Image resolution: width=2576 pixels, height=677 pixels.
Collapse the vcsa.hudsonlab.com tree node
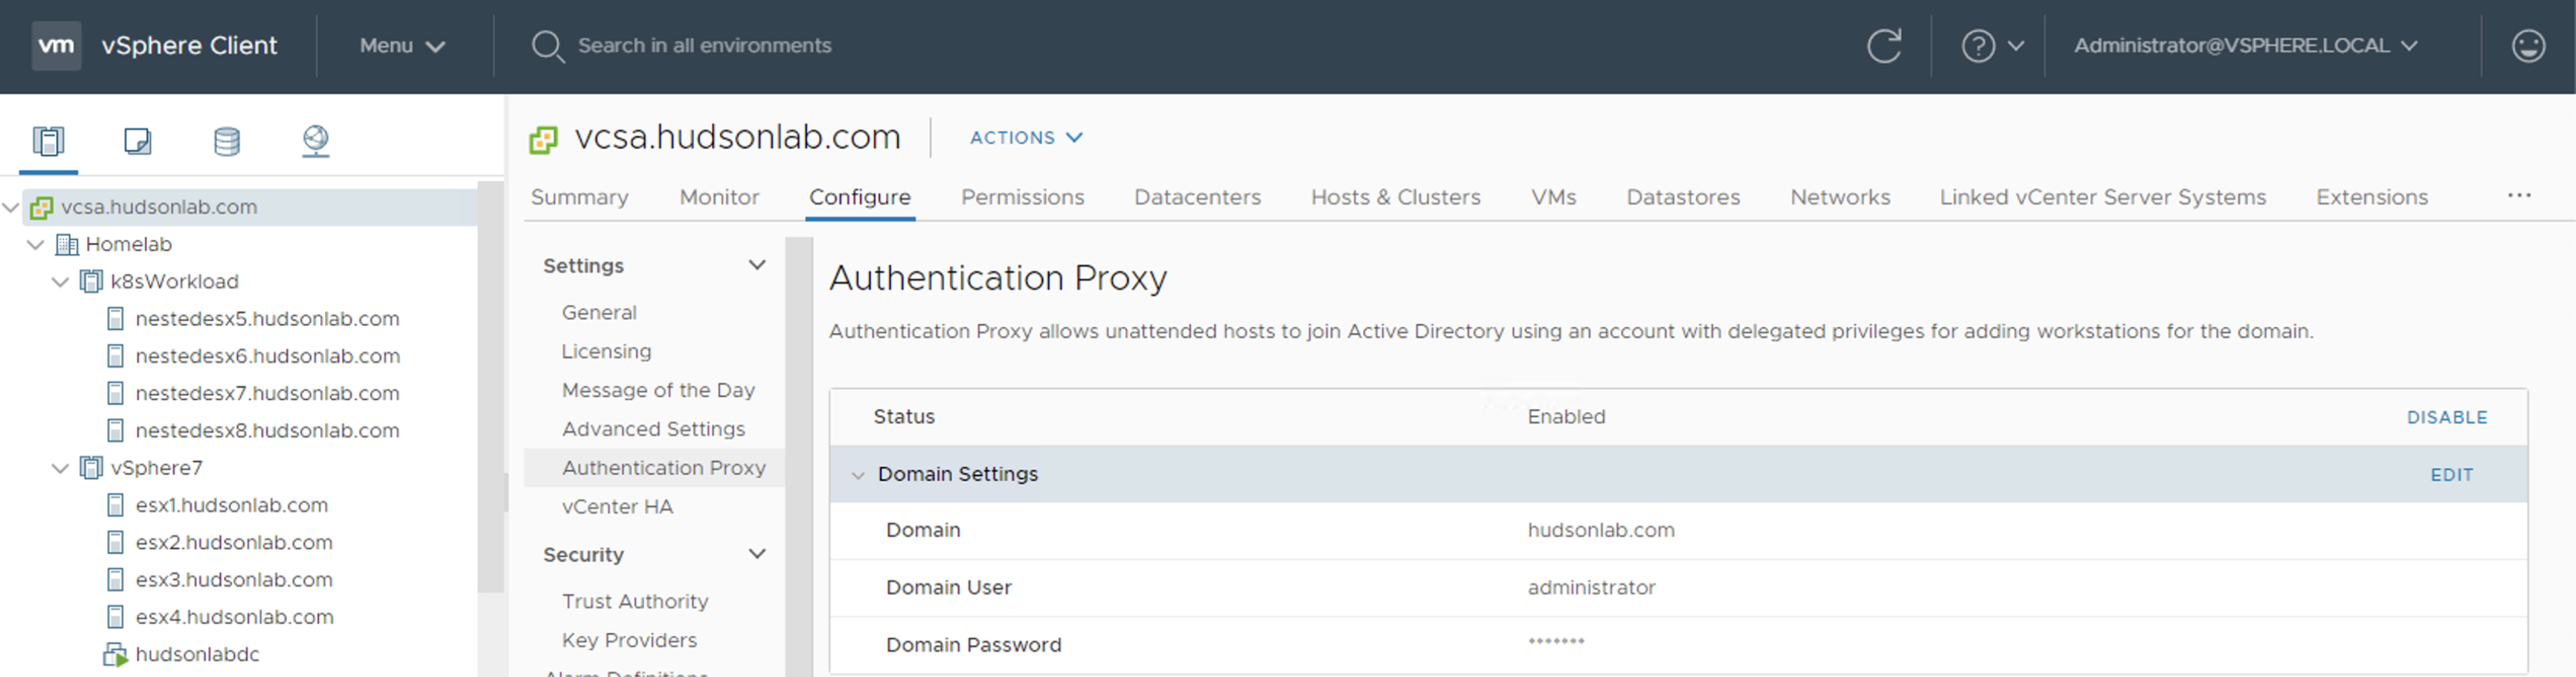(11, 207)
